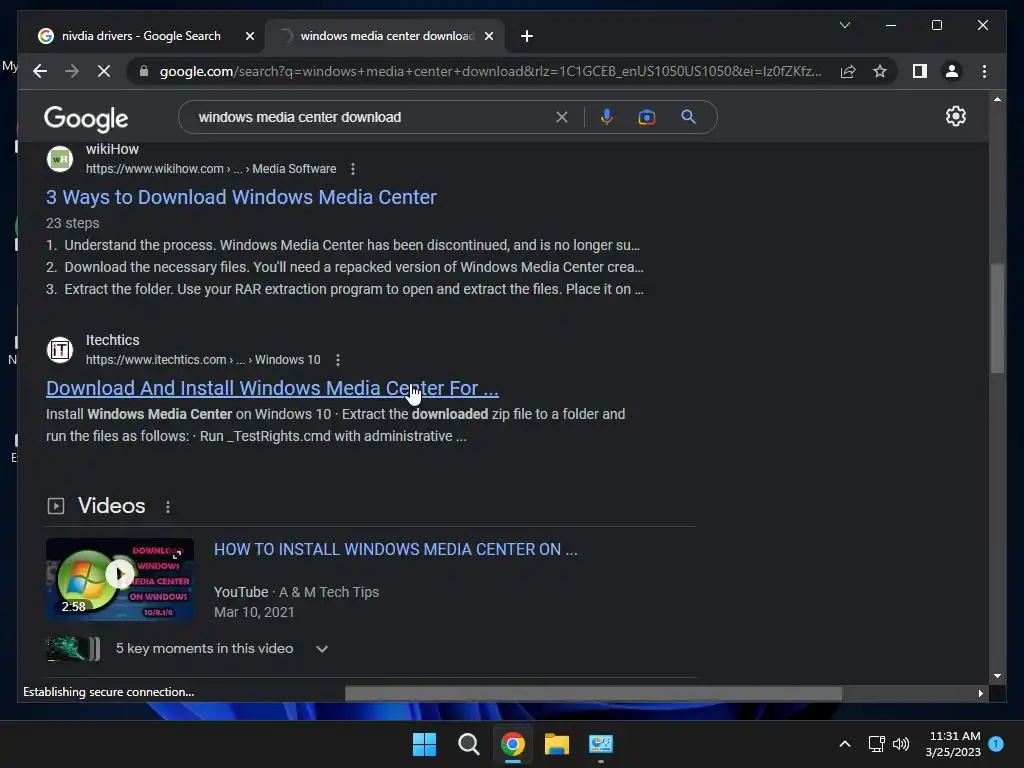Click the 'YouTube · A & M Tech Tips' text
1024x768 pixels.
296,592
